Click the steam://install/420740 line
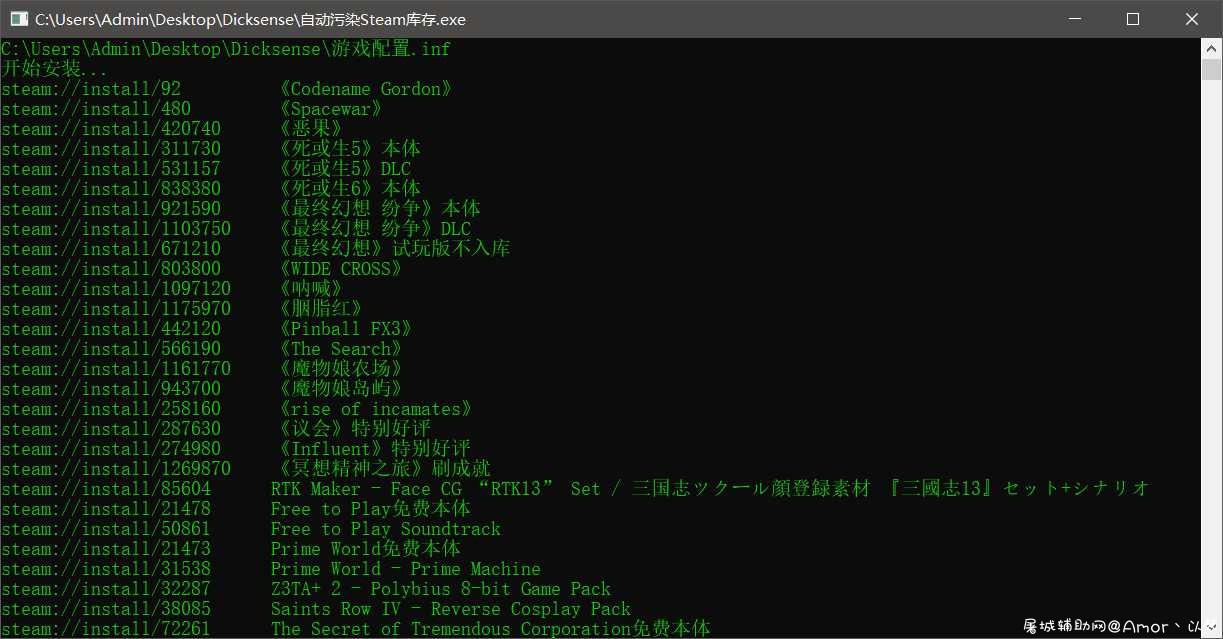Screen dimensions: 1223x639 coord(111,129)
